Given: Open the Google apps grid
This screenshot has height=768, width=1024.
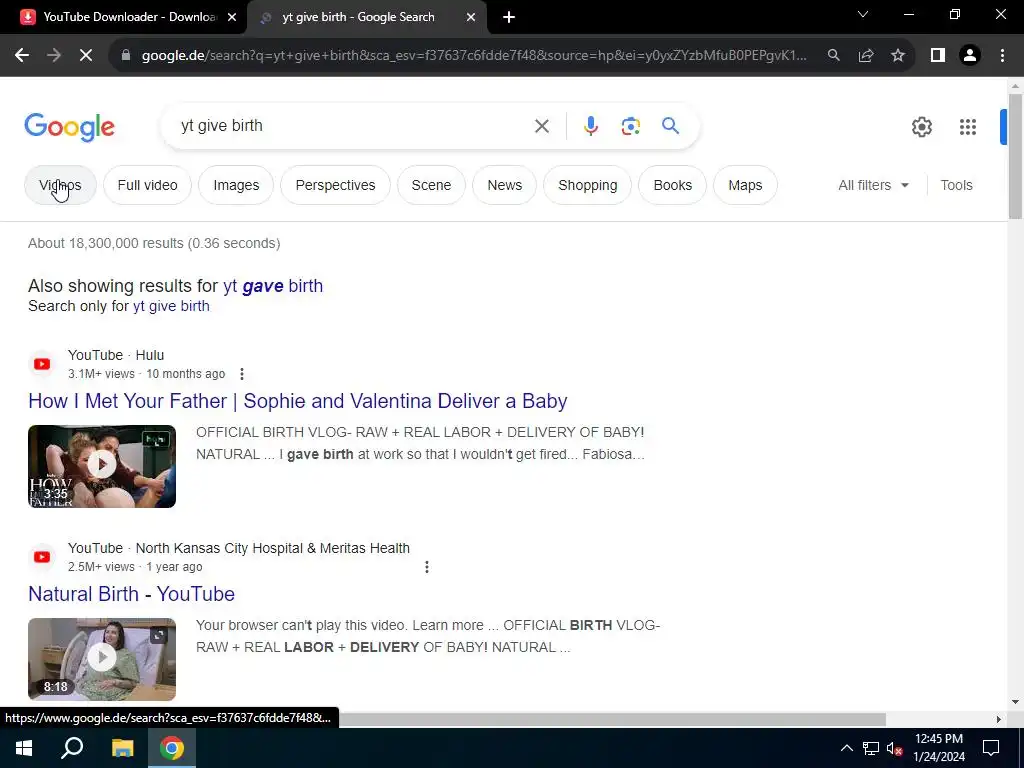Looking at the screenshot, I should click(x=968, y=127).
